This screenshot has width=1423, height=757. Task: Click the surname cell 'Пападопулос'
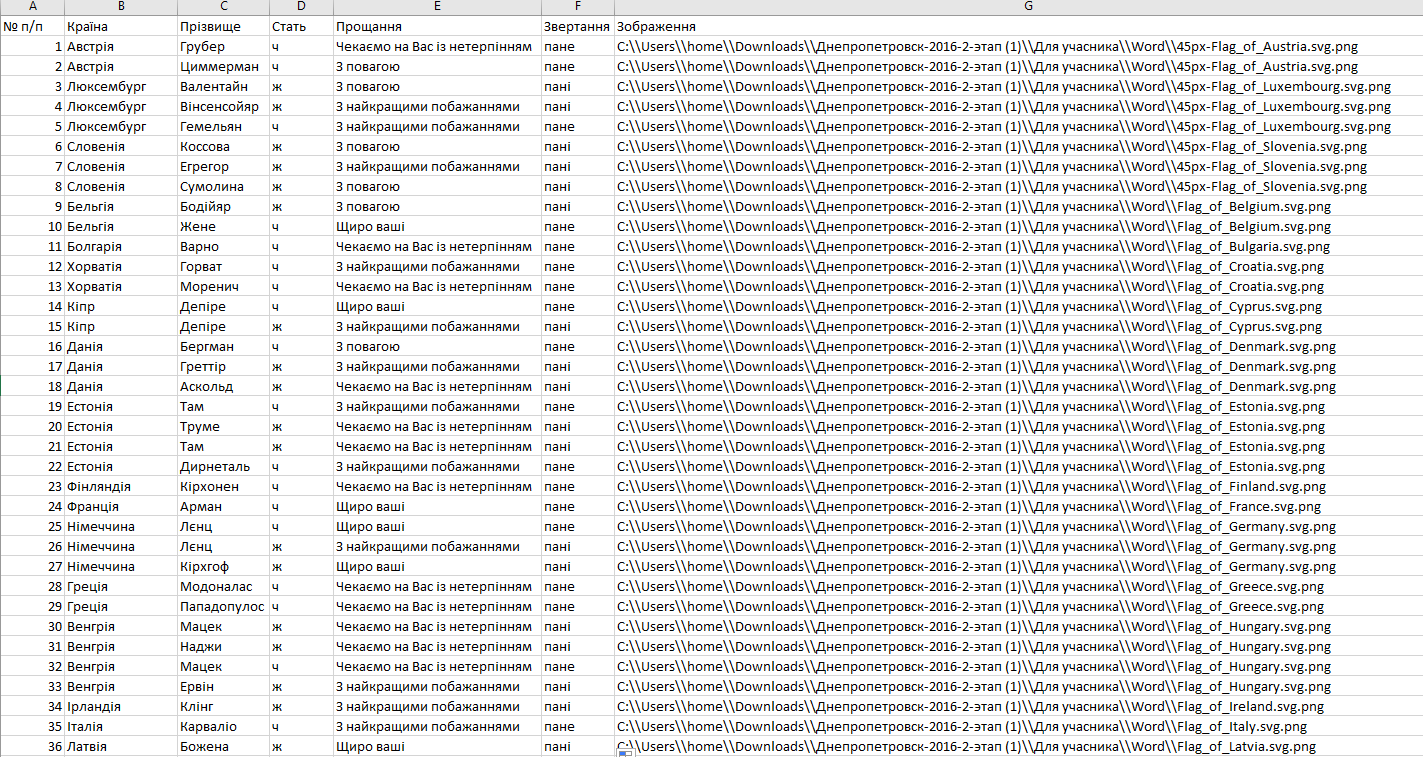click(x=222, y=606)
